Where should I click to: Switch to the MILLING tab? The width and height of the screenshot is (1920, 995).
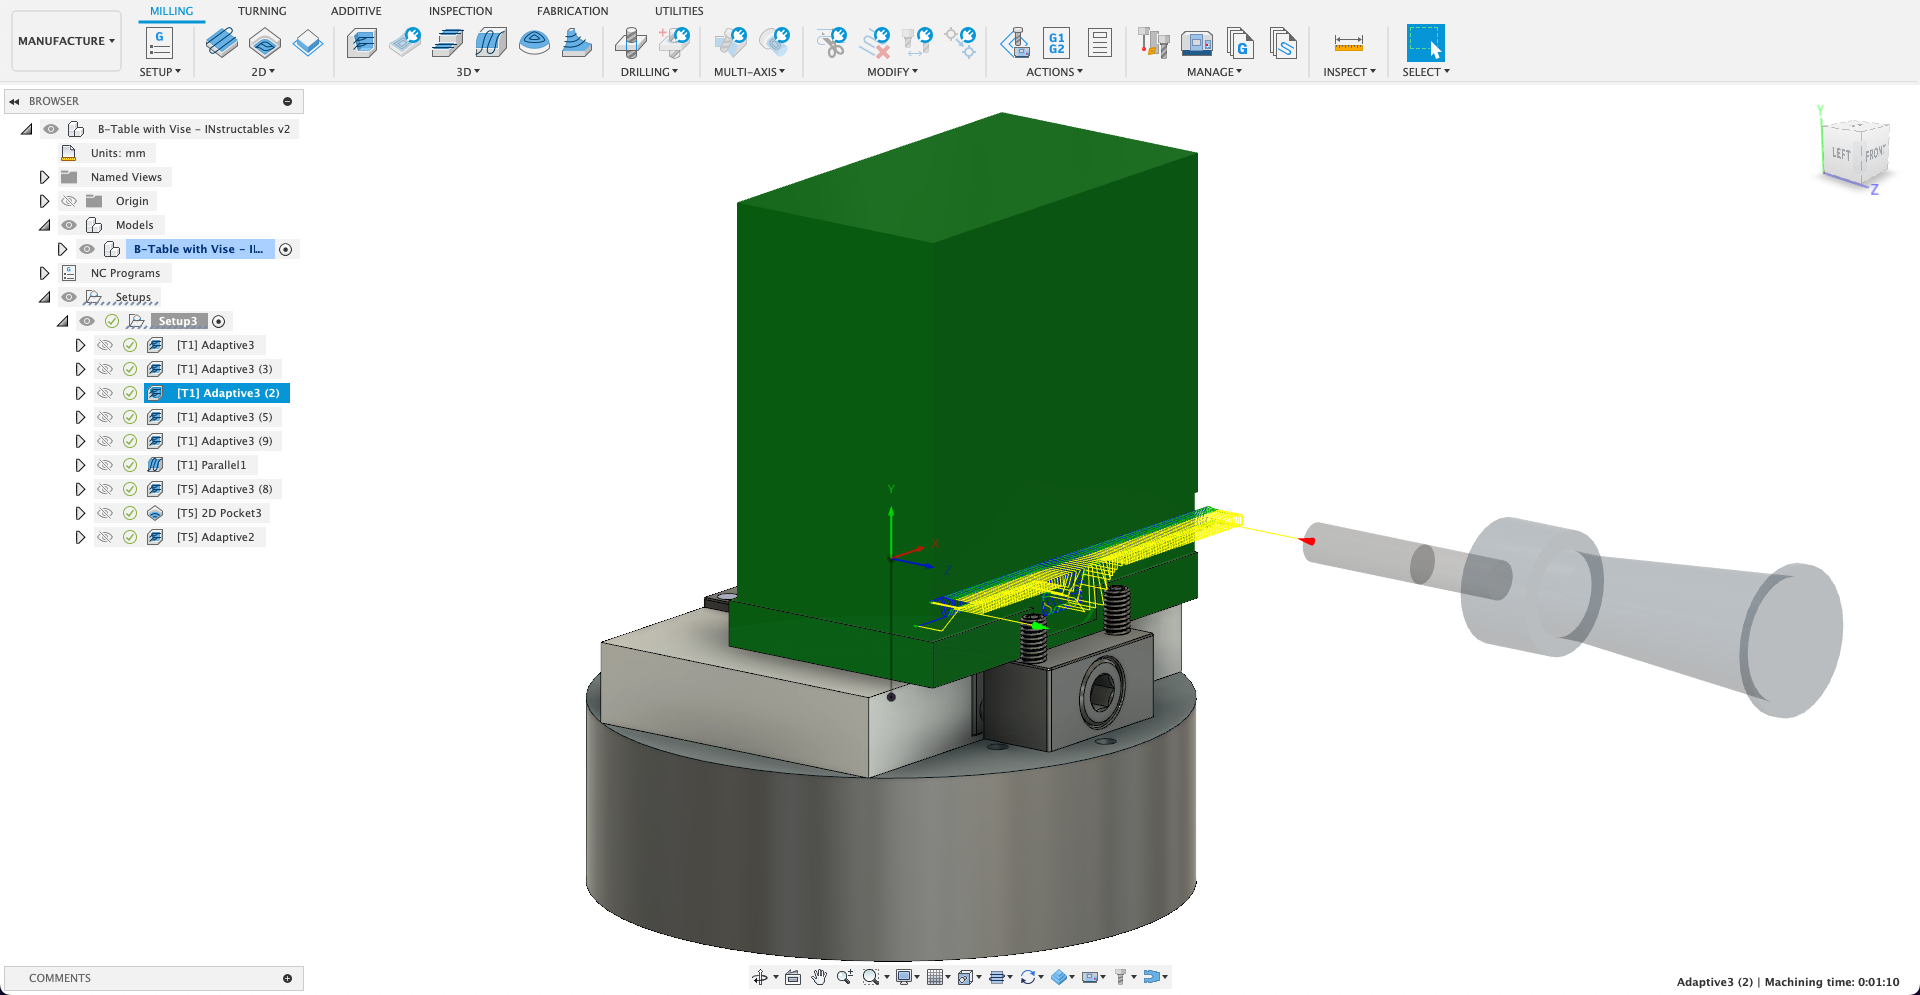point(171,11)
